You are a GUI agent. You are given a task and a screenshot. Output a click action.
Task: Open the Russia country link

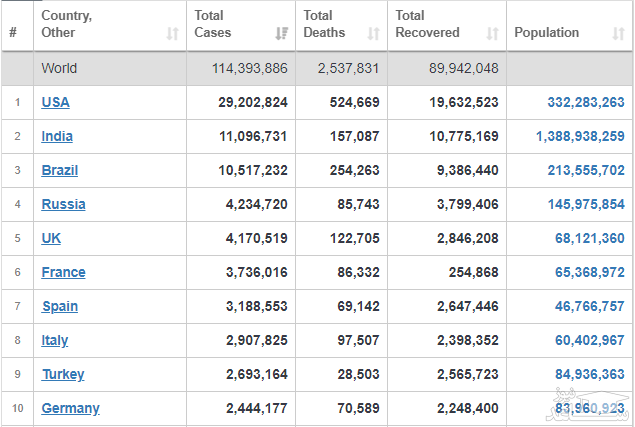[63, 204]
